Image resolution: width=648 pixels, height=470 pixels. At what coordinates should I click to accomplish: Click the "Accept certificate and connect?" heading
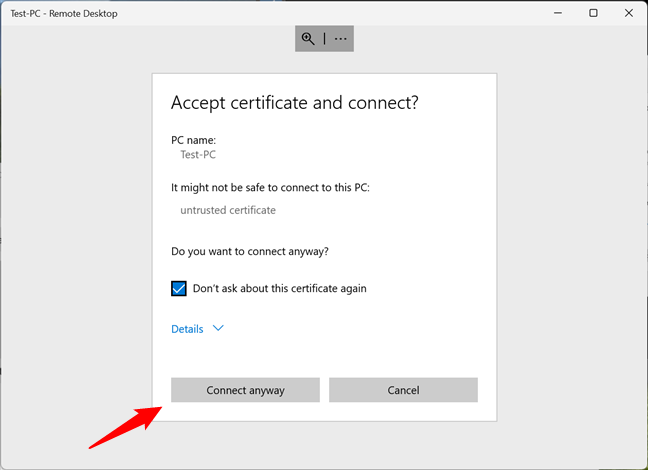(x=295, y=103)
